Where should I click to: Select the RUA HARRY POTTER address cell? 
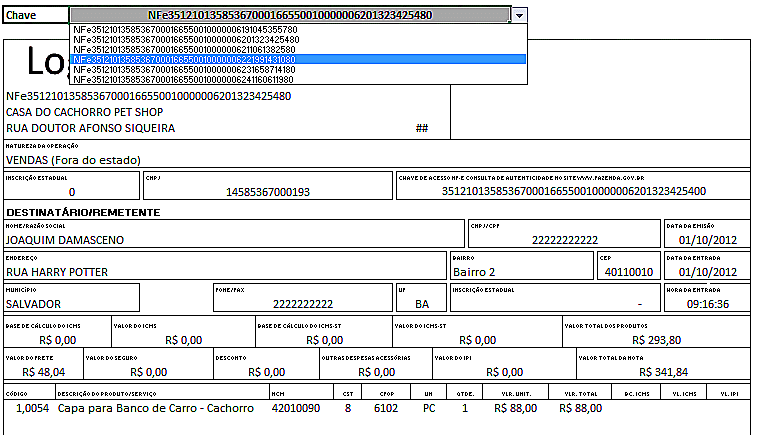click(x=57, y=272)
